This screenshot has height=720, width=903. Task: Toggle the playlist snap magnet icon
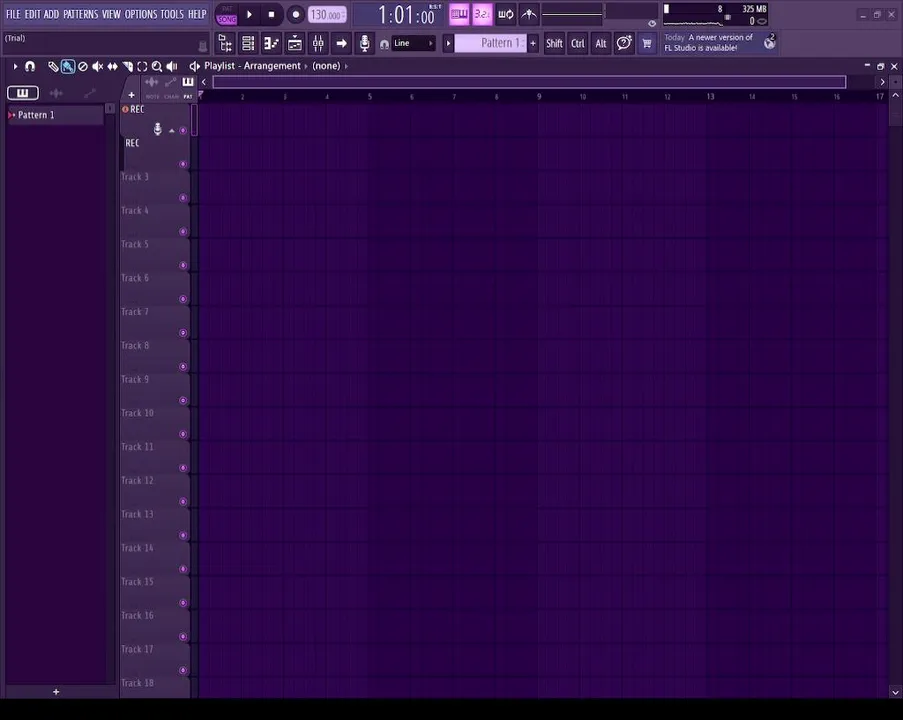point(30,66)
